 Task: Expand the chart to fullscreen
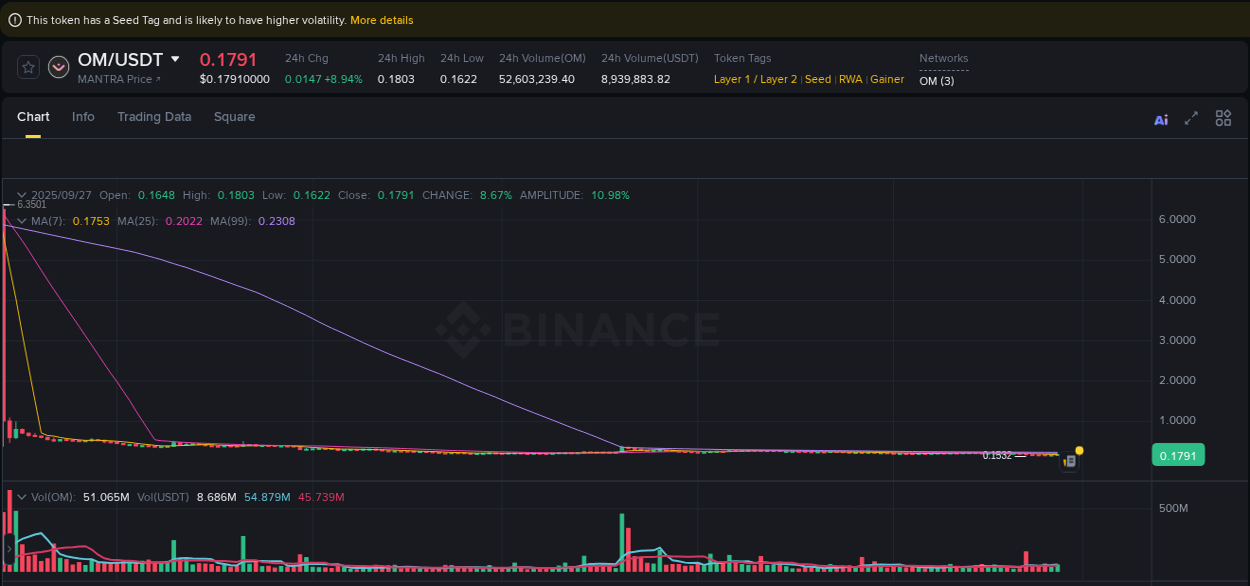pos(1191,117)
